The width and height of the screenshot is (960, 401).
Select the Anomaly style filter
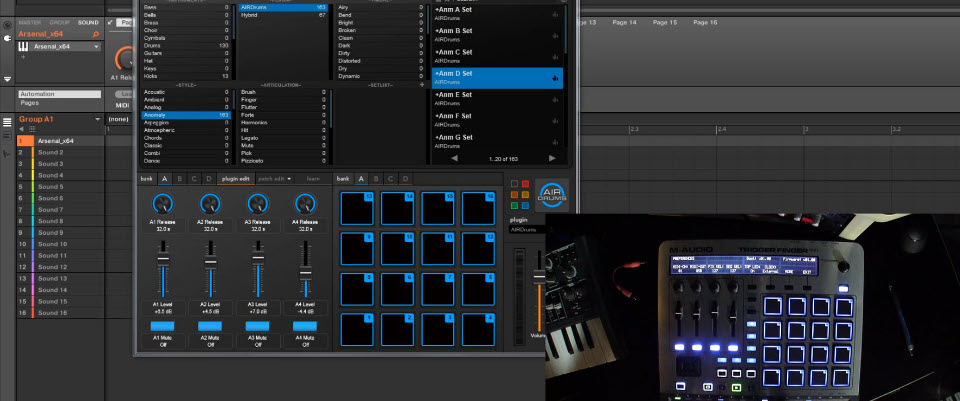(x=186, y=115)
